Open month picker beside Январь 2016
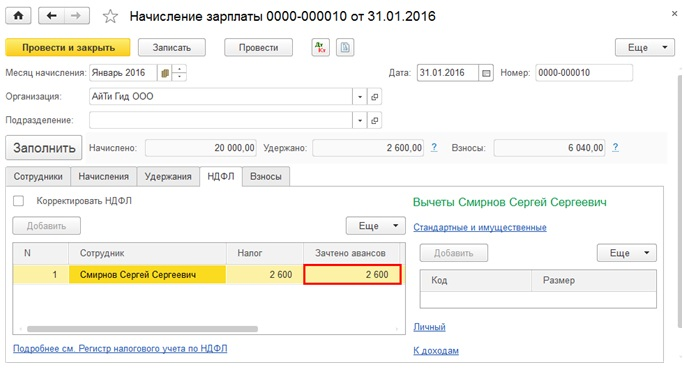Screen dimensions: 684x369 (x=165, y=73)
